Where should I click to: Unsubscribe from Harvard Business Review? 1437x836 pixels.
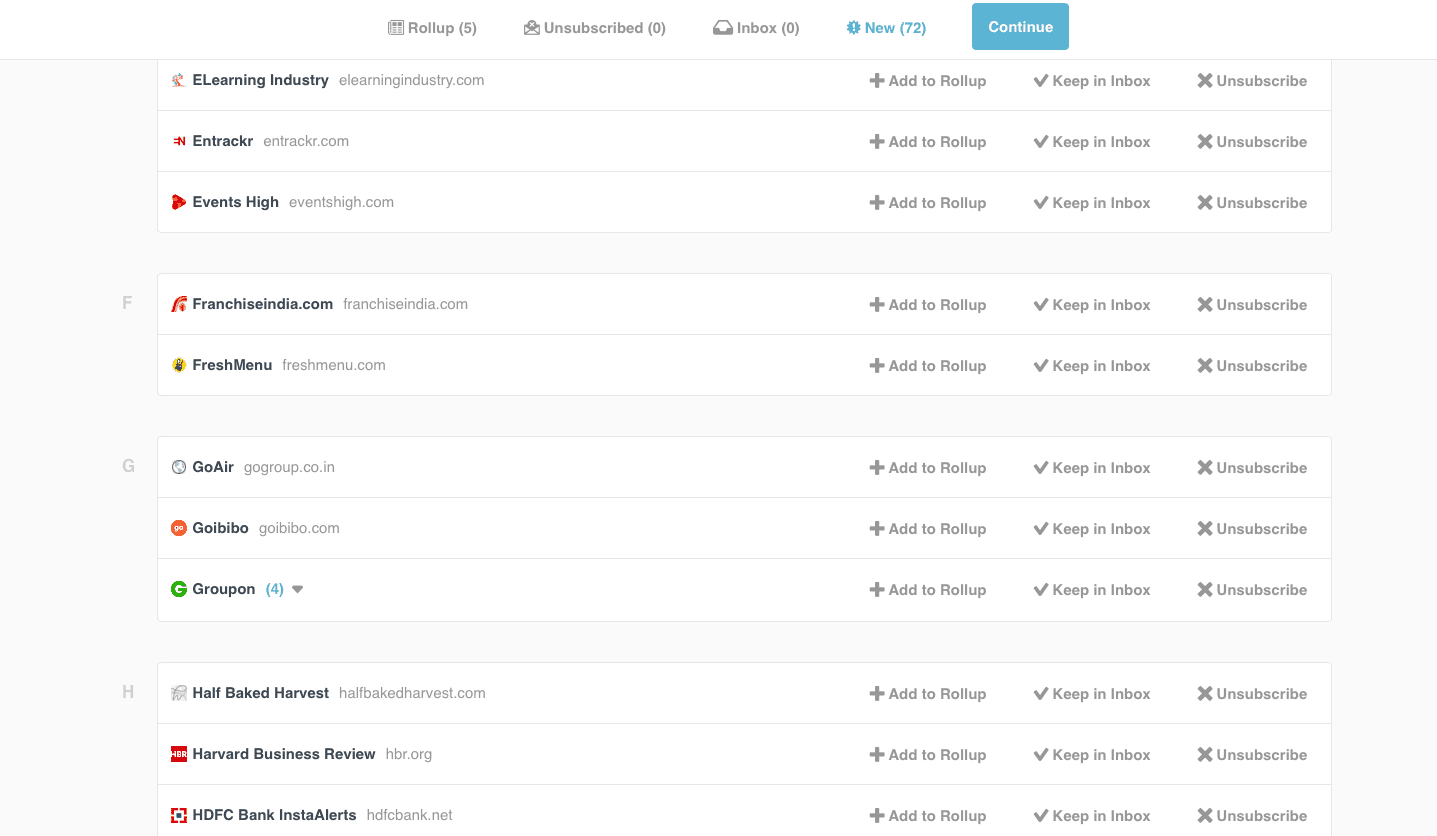[x=1252, y=755]
